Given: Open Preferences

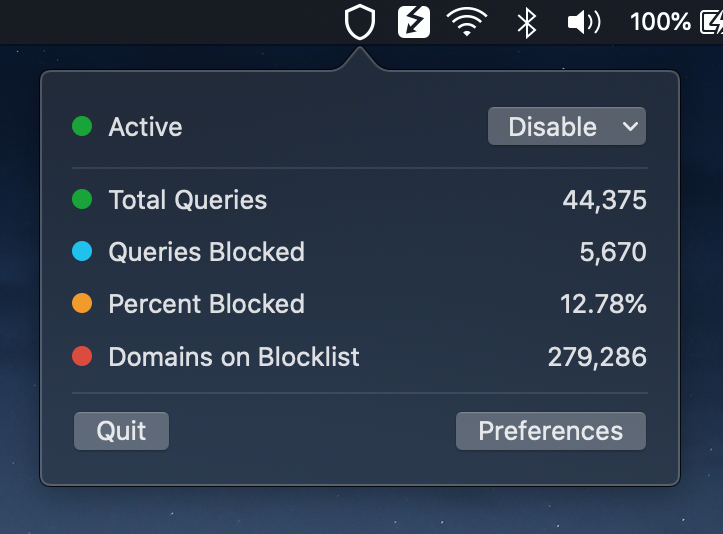Looking at the screenshot, I should pyautogui.click(x=551, y=431).
